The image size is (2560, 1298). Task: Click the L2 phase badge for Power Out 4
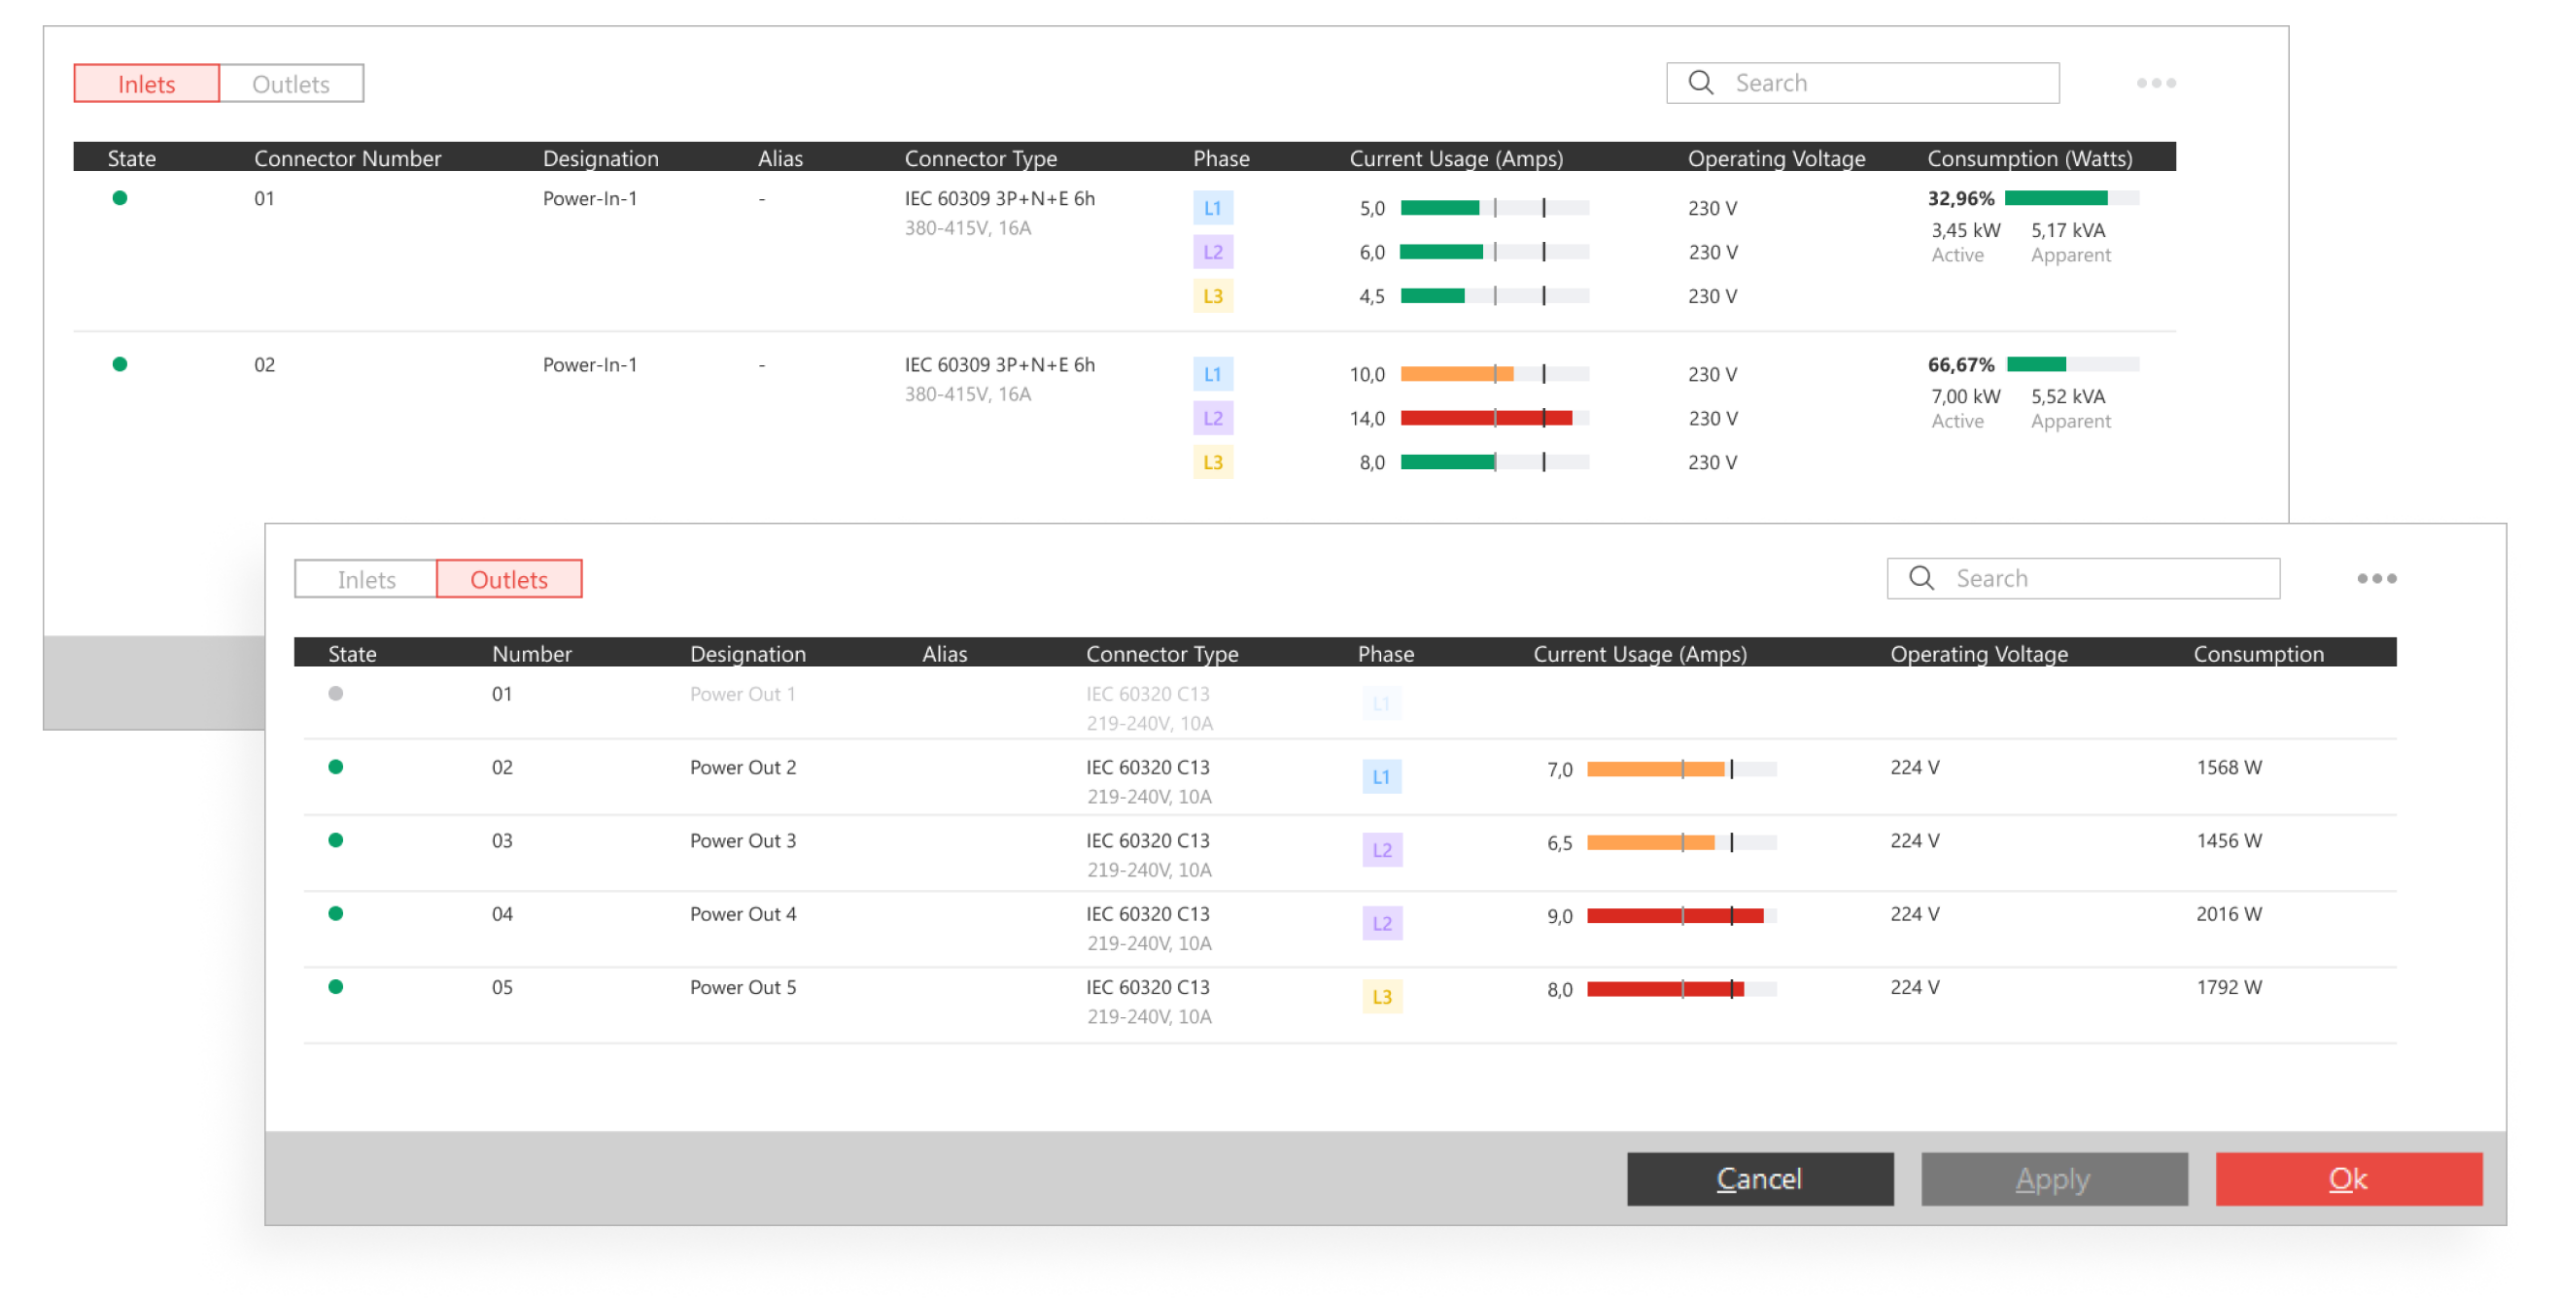(x=1382, y=923)
